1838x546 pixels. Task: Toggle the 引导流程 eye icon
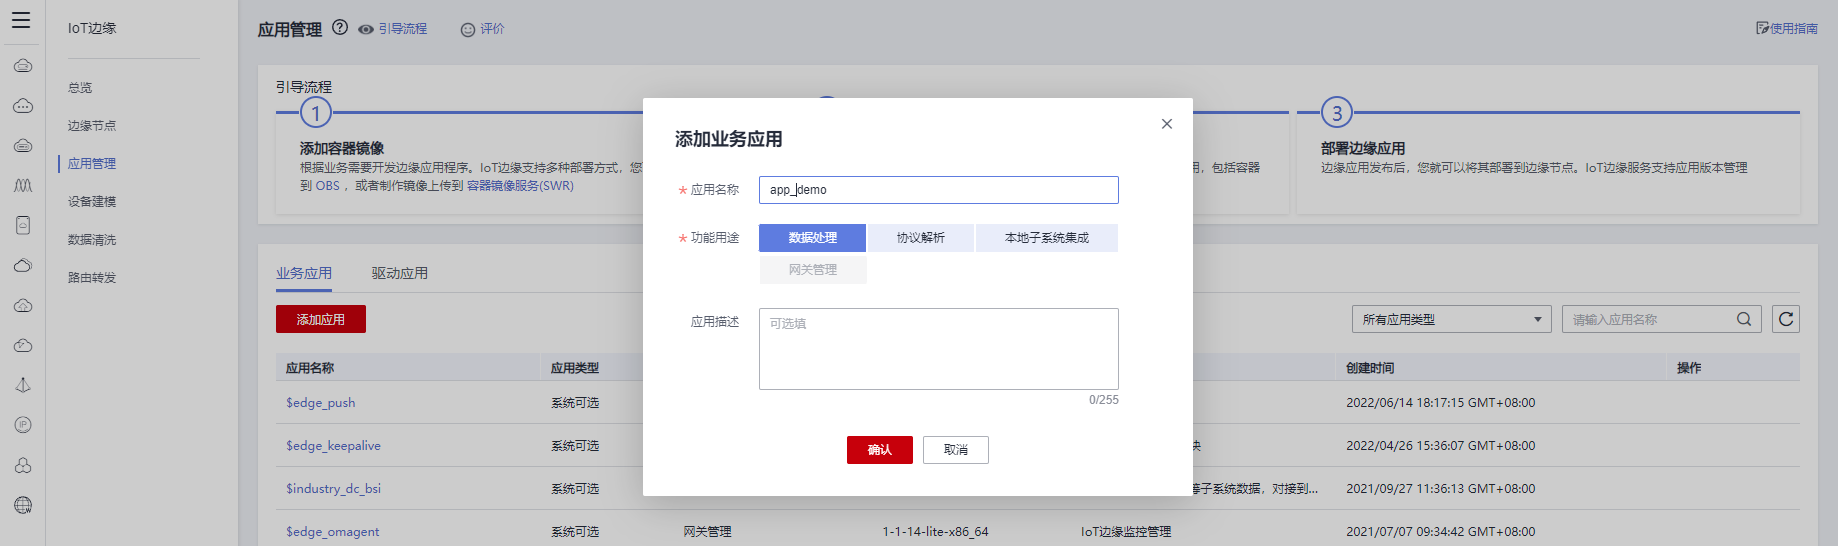coord(366,30)
